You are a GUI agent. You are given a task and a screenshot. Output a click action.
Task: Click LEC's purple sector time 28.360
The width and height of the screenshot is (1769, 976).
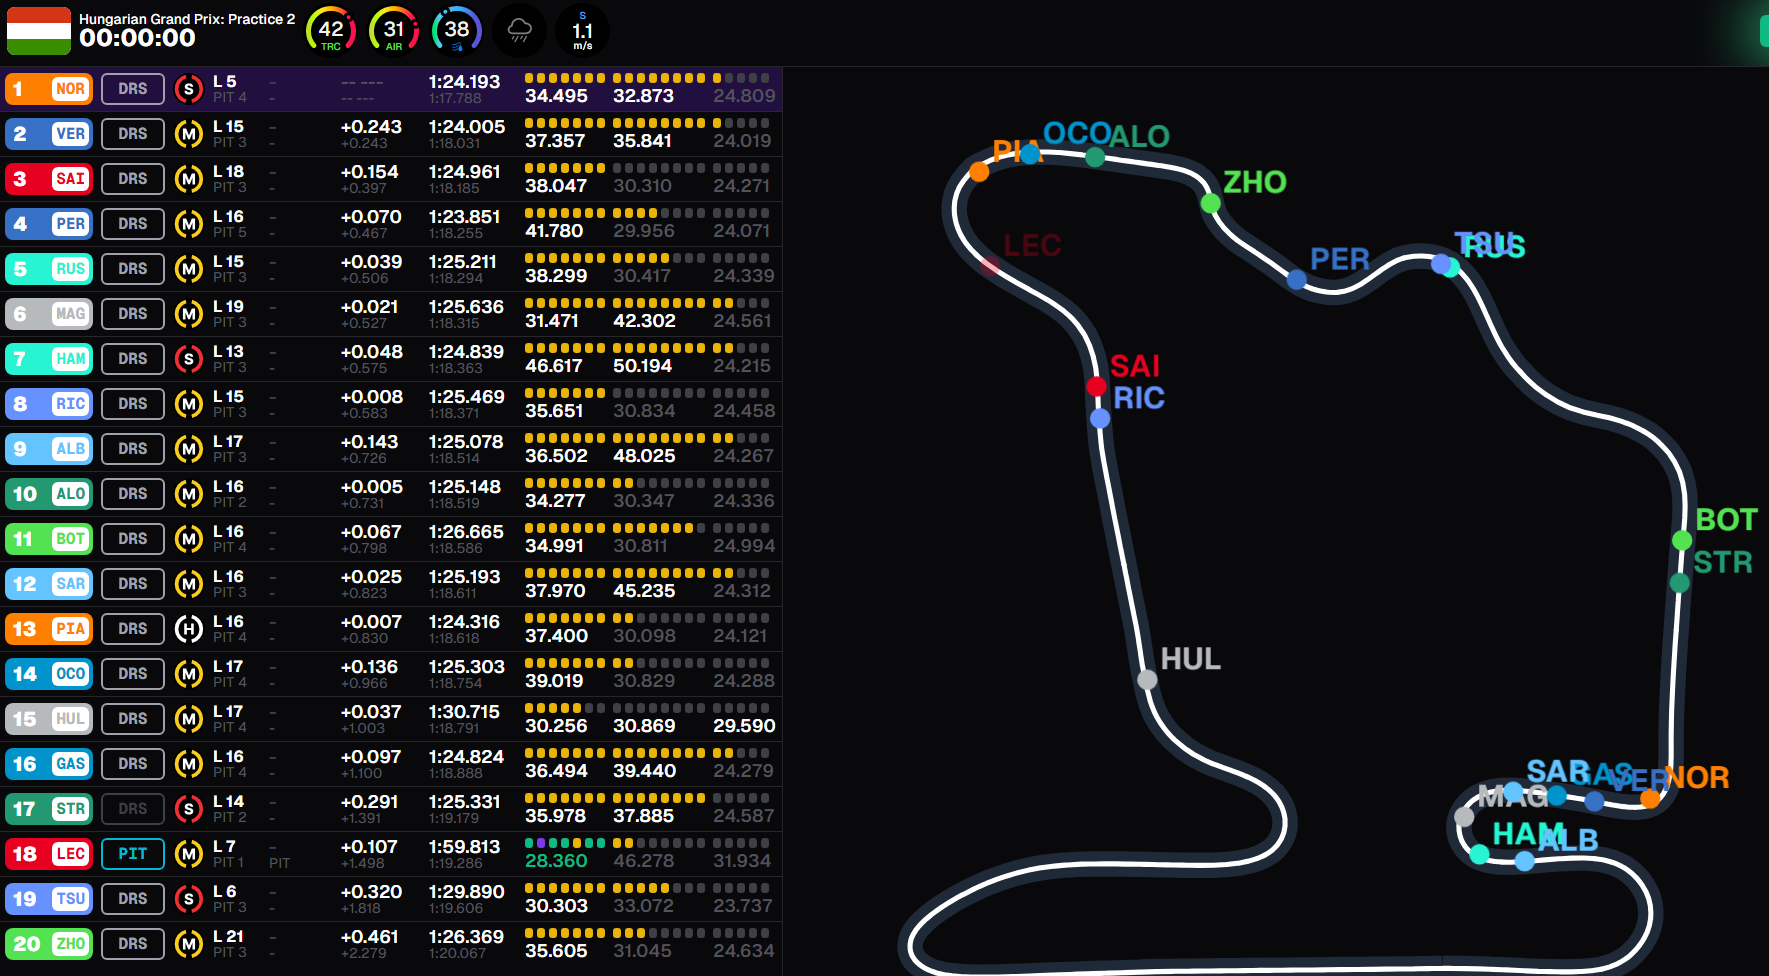point(556,861)
